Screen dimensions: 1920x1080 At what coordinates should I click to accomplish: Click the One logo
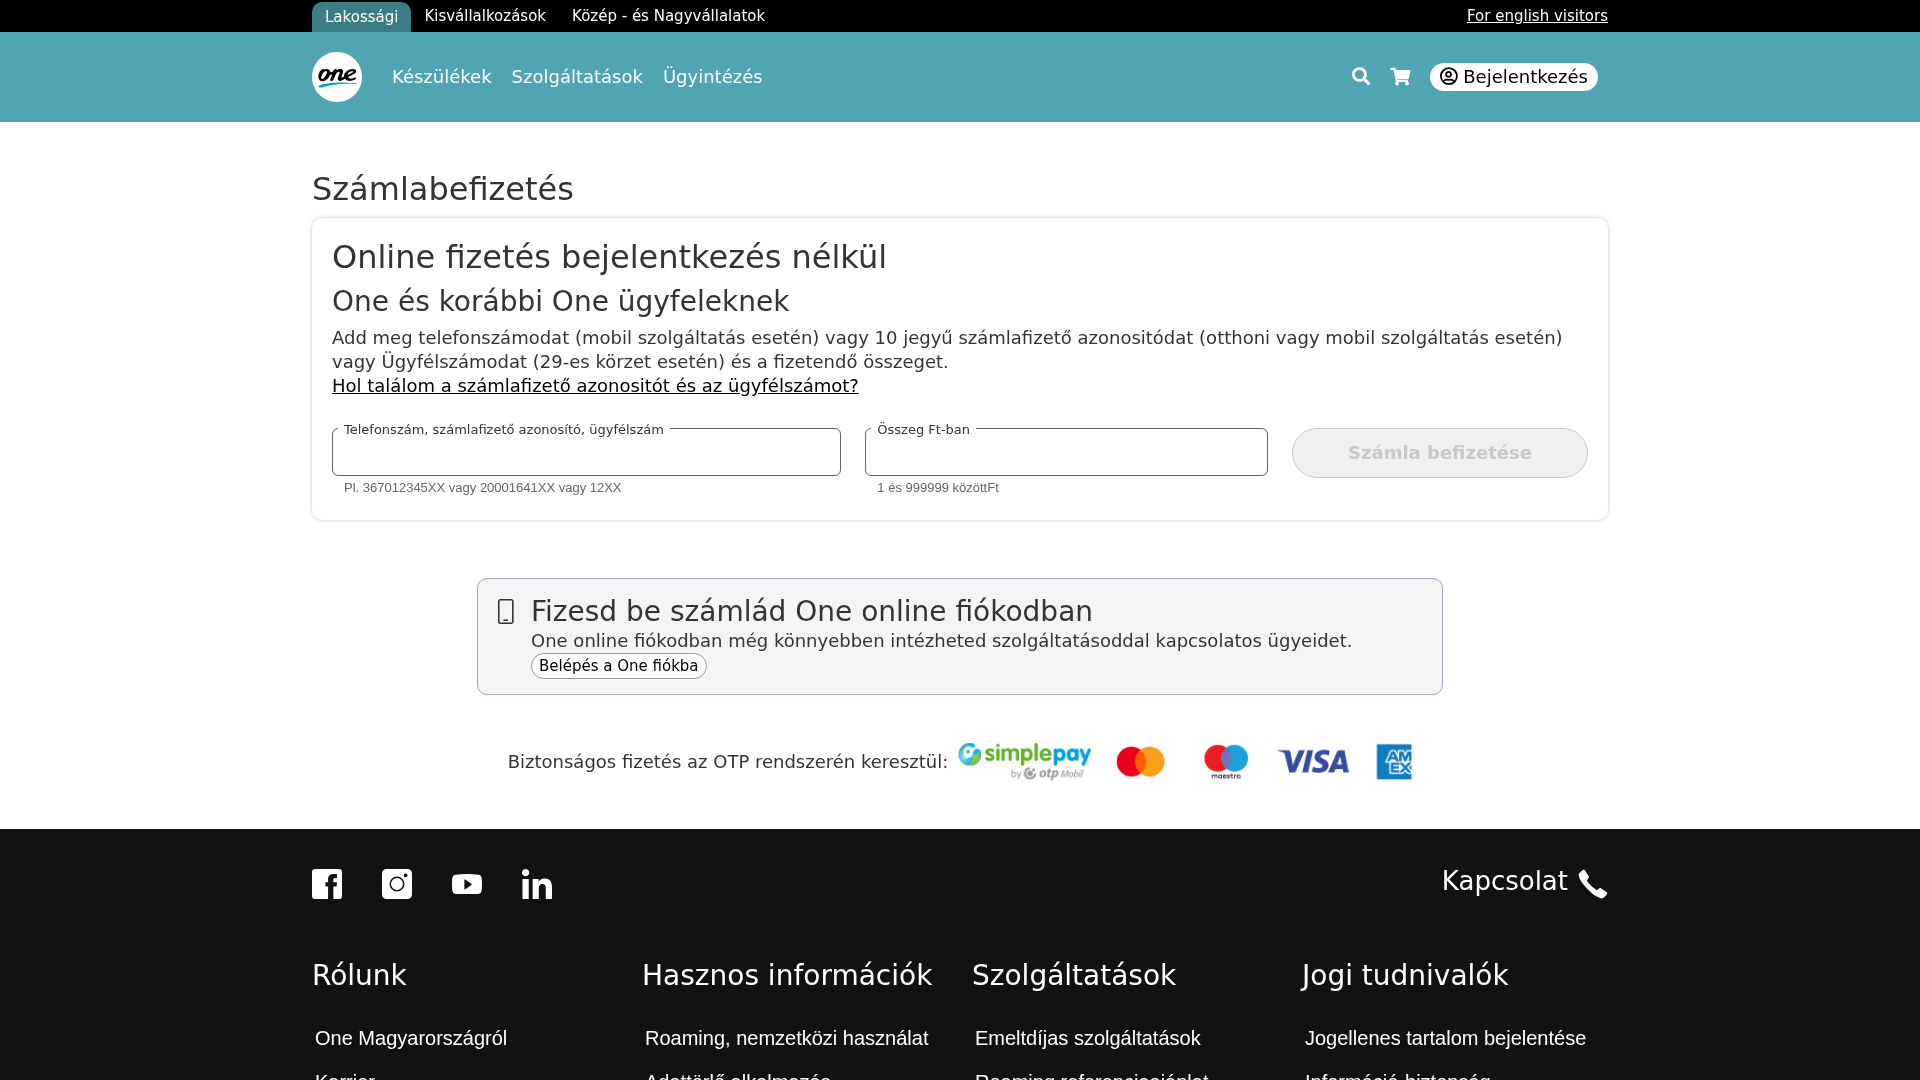[336, 76]
